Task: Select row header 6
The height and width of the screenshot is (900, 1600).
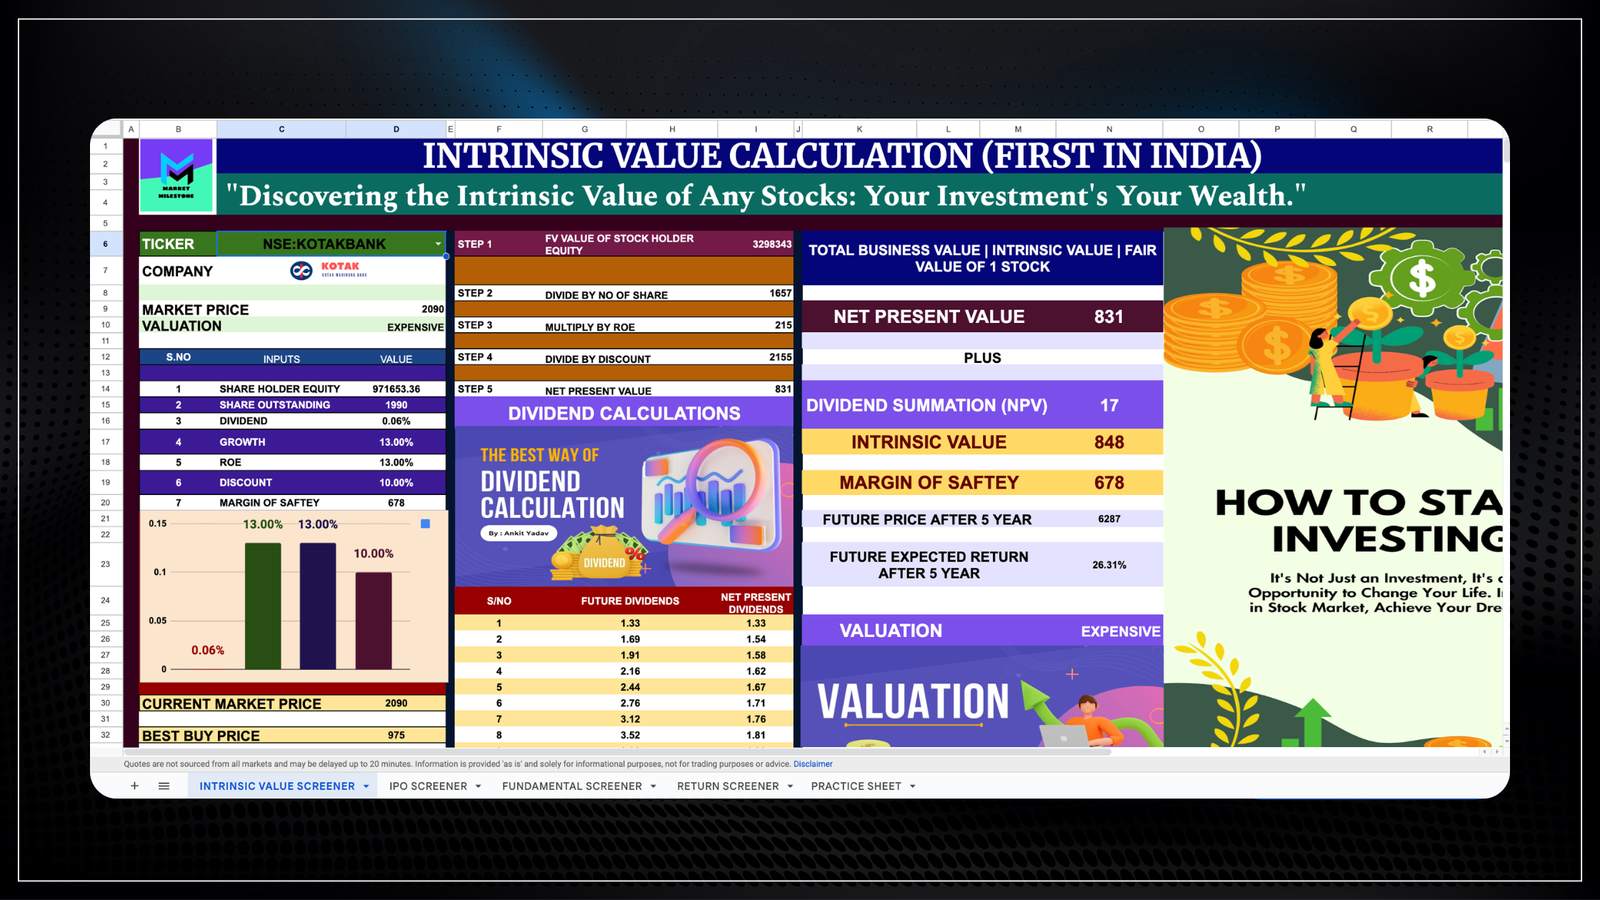Action: pos(104,243)
